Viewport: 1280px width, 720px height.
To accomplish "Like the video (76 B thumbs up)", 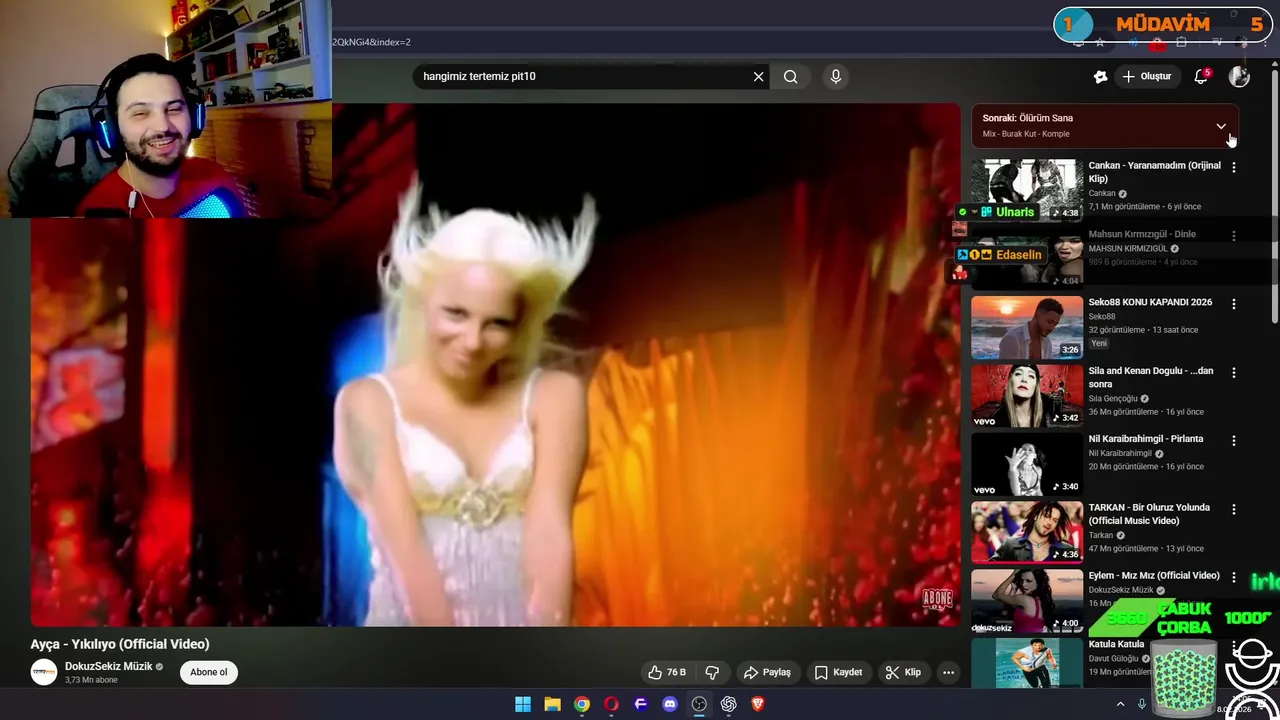I will (x=667, y=672).
